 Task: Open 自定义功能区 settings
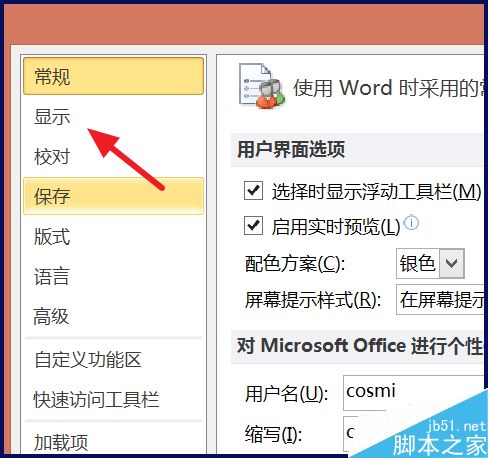(x=113, y=360)
